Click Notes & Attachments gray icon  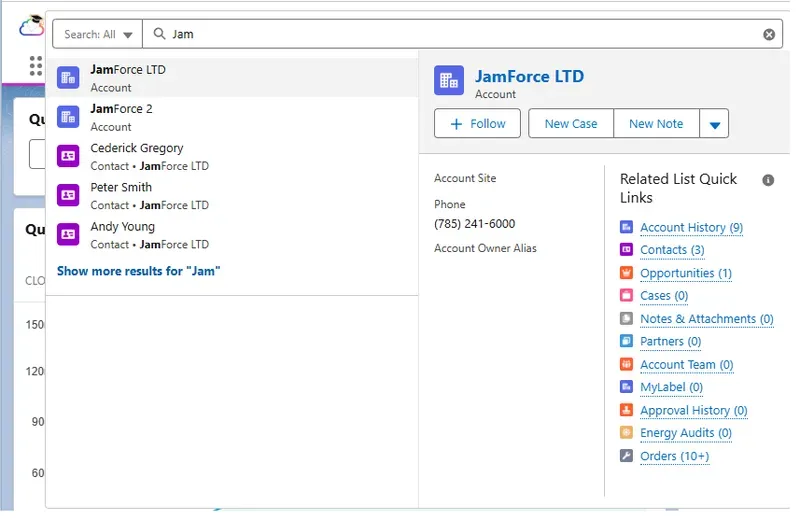click(626, 318)
